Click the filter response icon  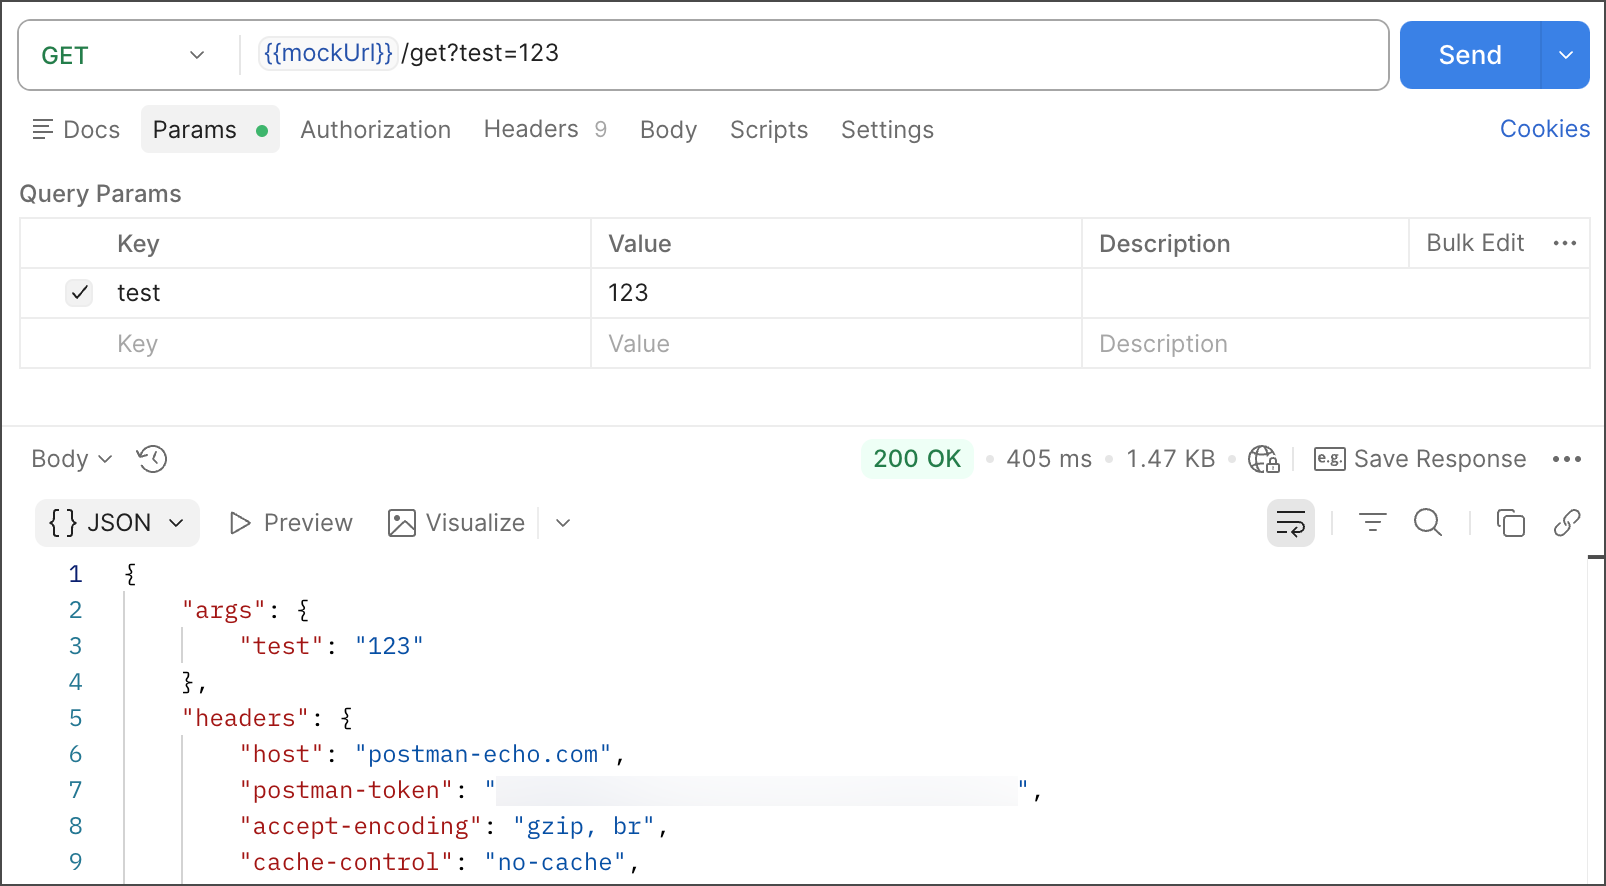[1372, 523]
